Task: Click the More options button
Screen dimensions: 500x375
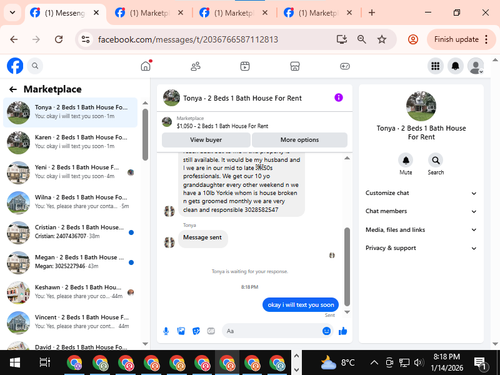Action: pyautogui.click(x=300, y=140)
